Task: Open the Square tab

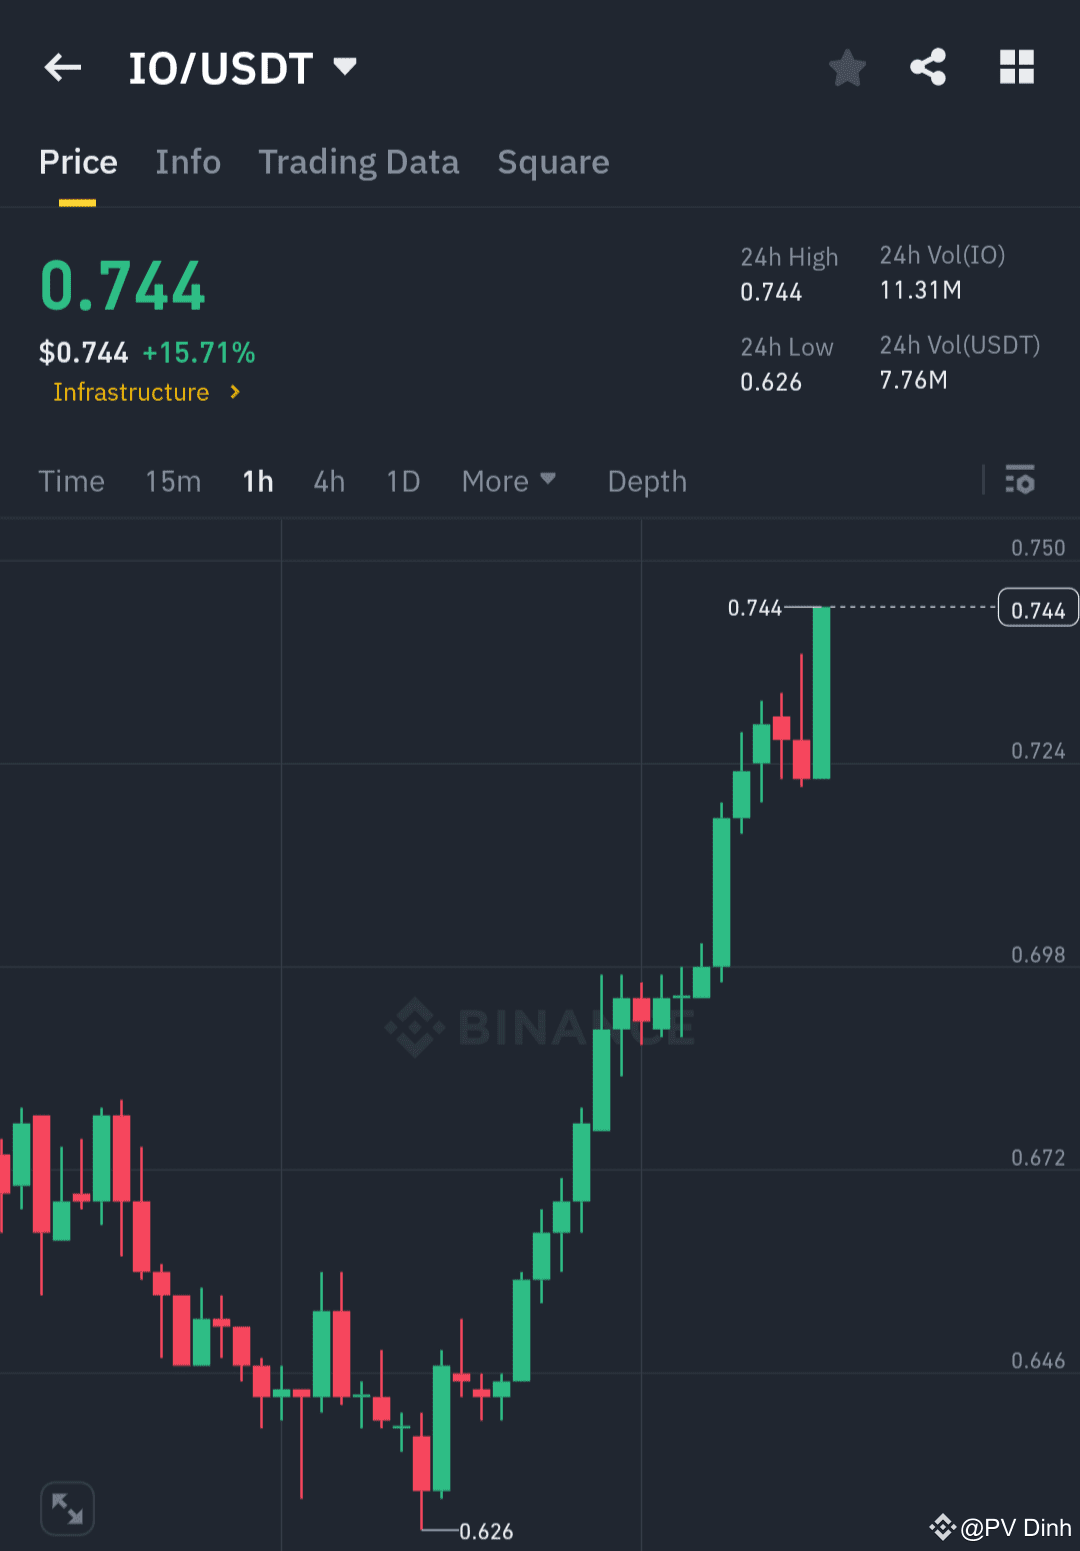Action: click(x=553, y=162)
